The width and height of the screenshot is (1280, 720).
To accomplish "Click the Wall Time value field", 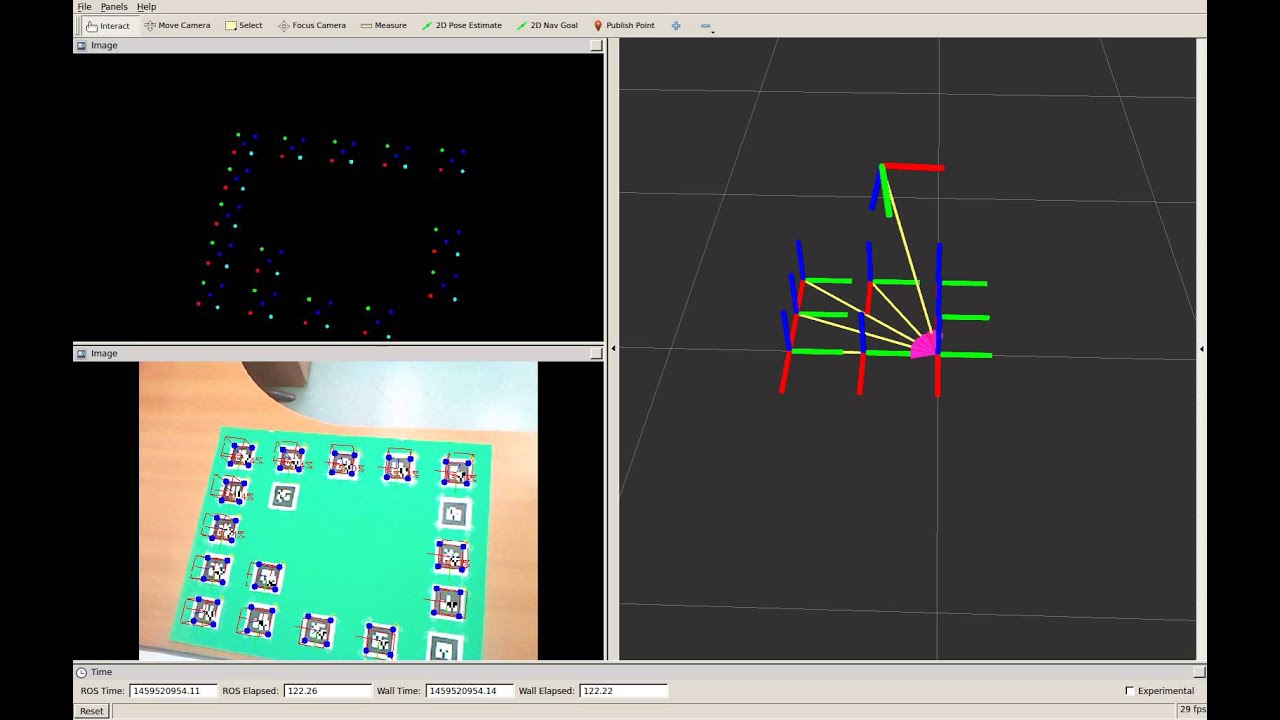I will pos(470,691).
